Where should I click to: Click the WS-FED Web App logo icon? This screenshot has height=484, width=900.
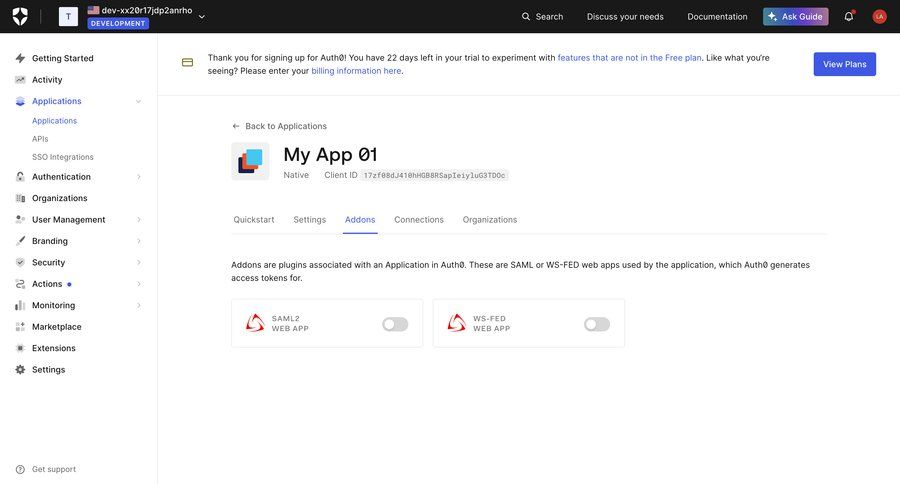click(456, 323)
